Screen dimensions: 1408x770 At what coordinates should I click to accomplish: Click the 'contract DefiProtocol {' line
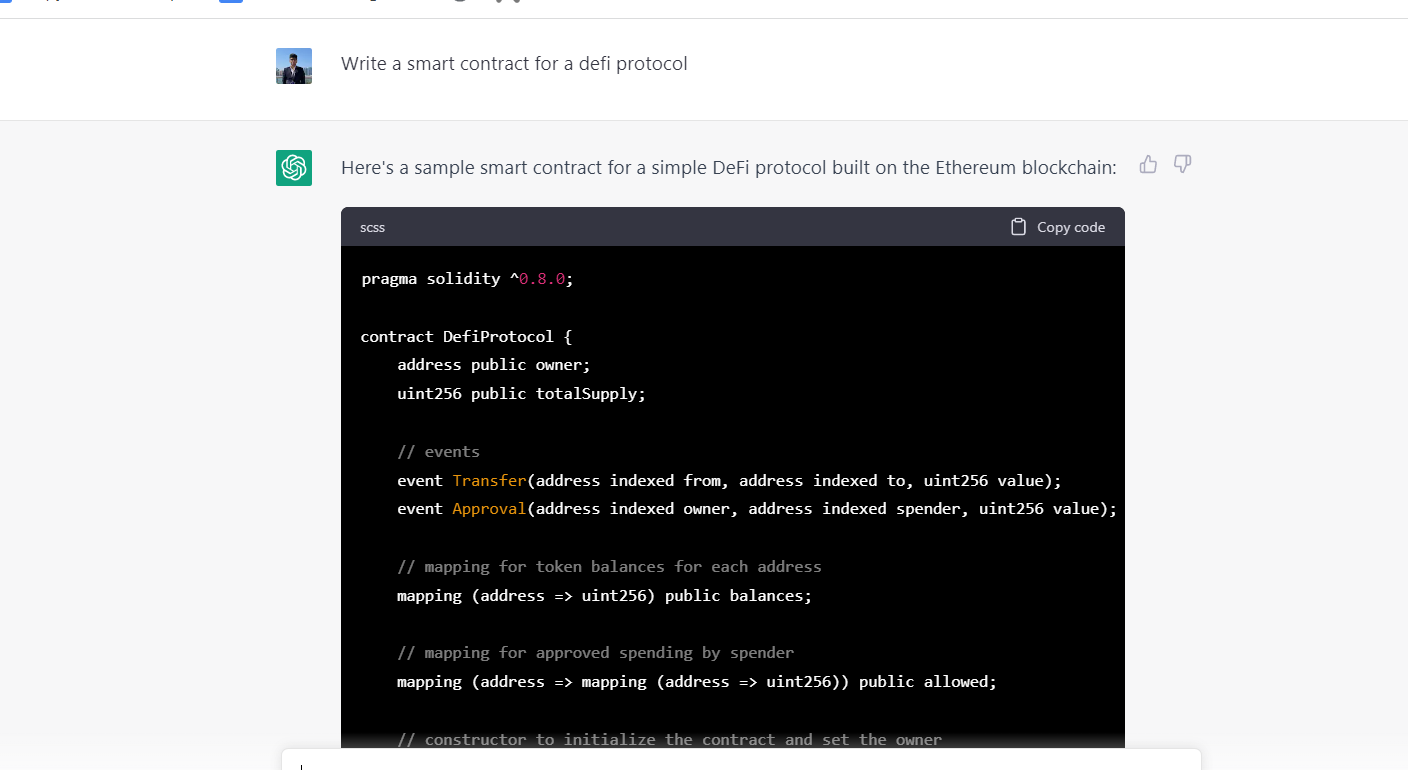(467, 336)
